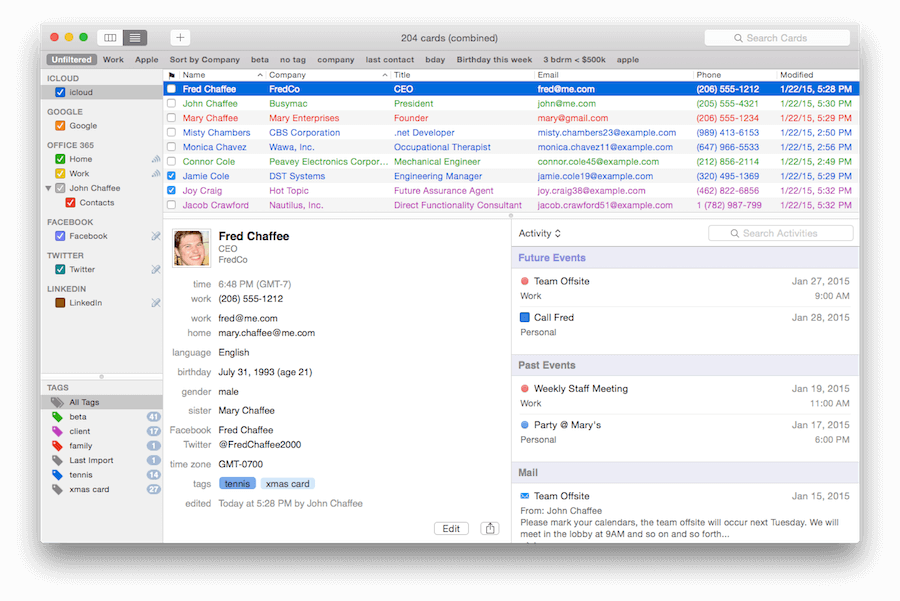
Task: Click the red family tag icon
Action: [x=57, y=446]
